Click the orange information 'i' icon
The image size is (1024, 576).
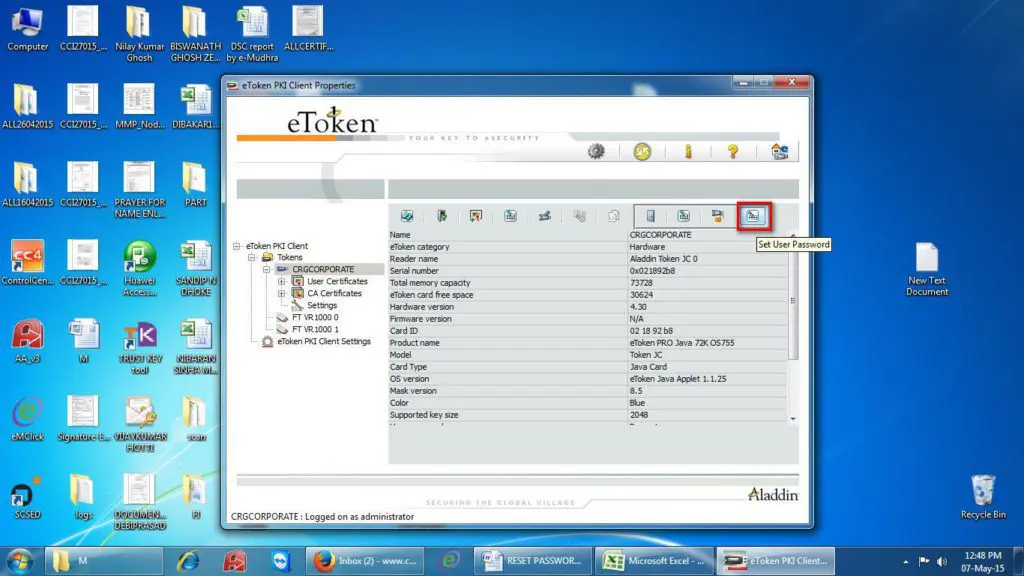(688, 152)
